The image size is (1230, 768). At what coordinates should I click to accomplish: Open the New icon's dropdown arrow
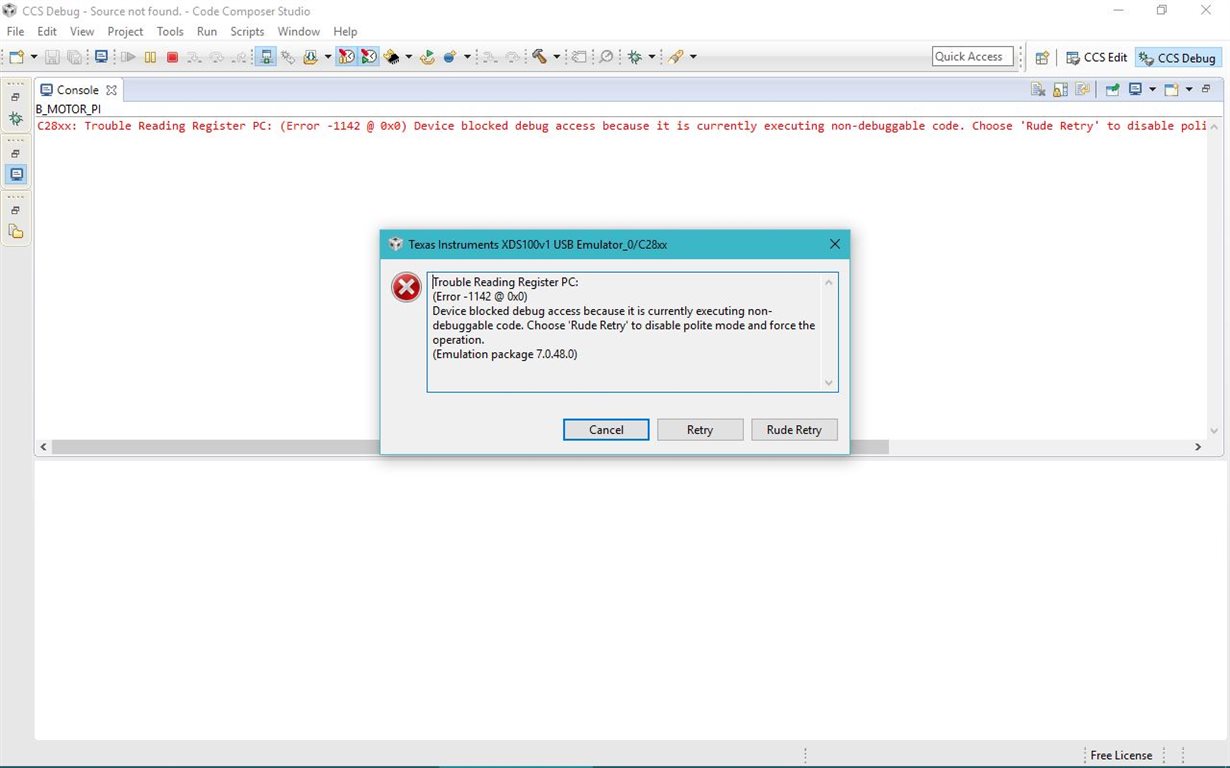pos(34,57)
